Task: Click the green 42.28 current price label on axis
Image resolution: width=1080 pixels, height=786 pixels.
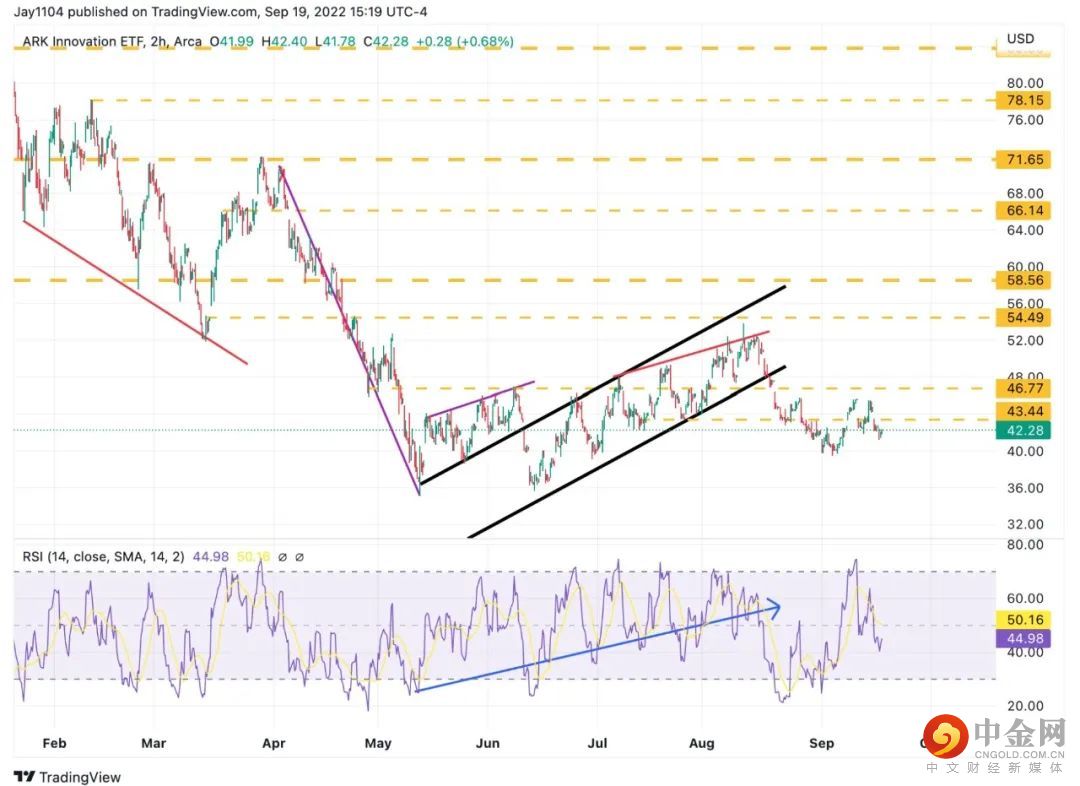Action: (1024, 431)
